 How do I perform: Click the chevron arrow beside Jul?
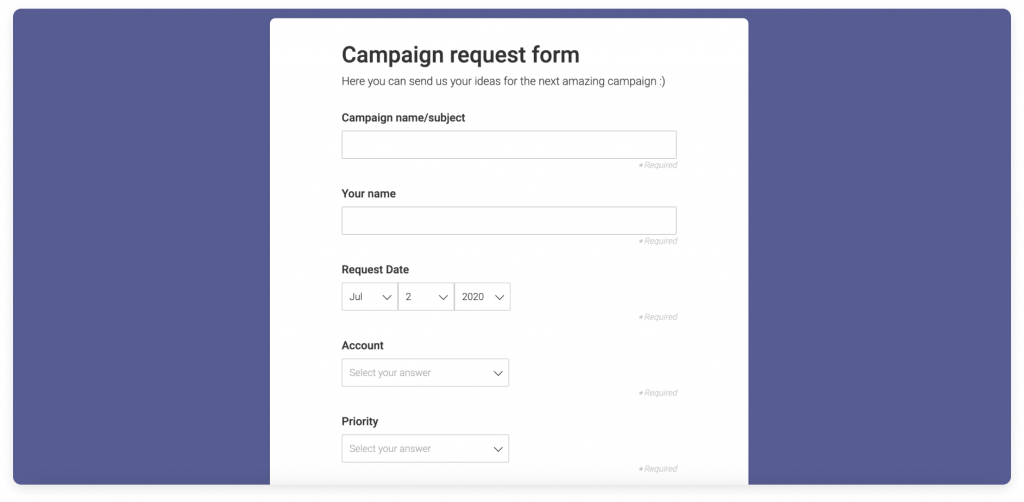click(387, 298)
